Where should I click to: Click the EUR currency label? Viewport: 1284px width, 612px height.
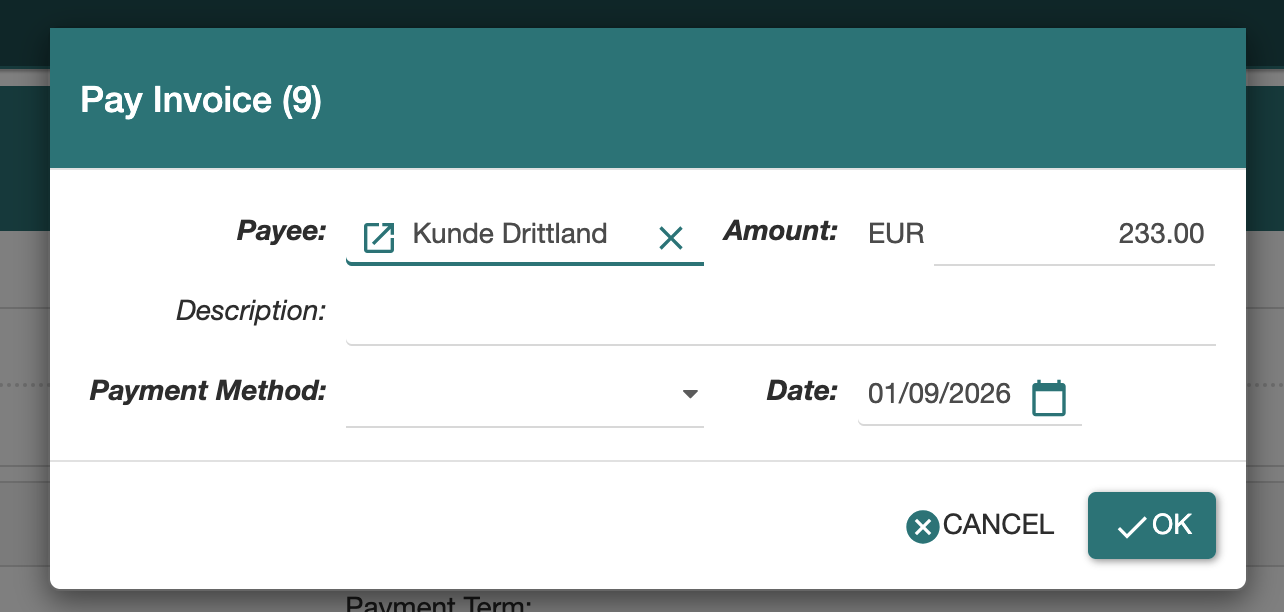[x=896, y=235]
